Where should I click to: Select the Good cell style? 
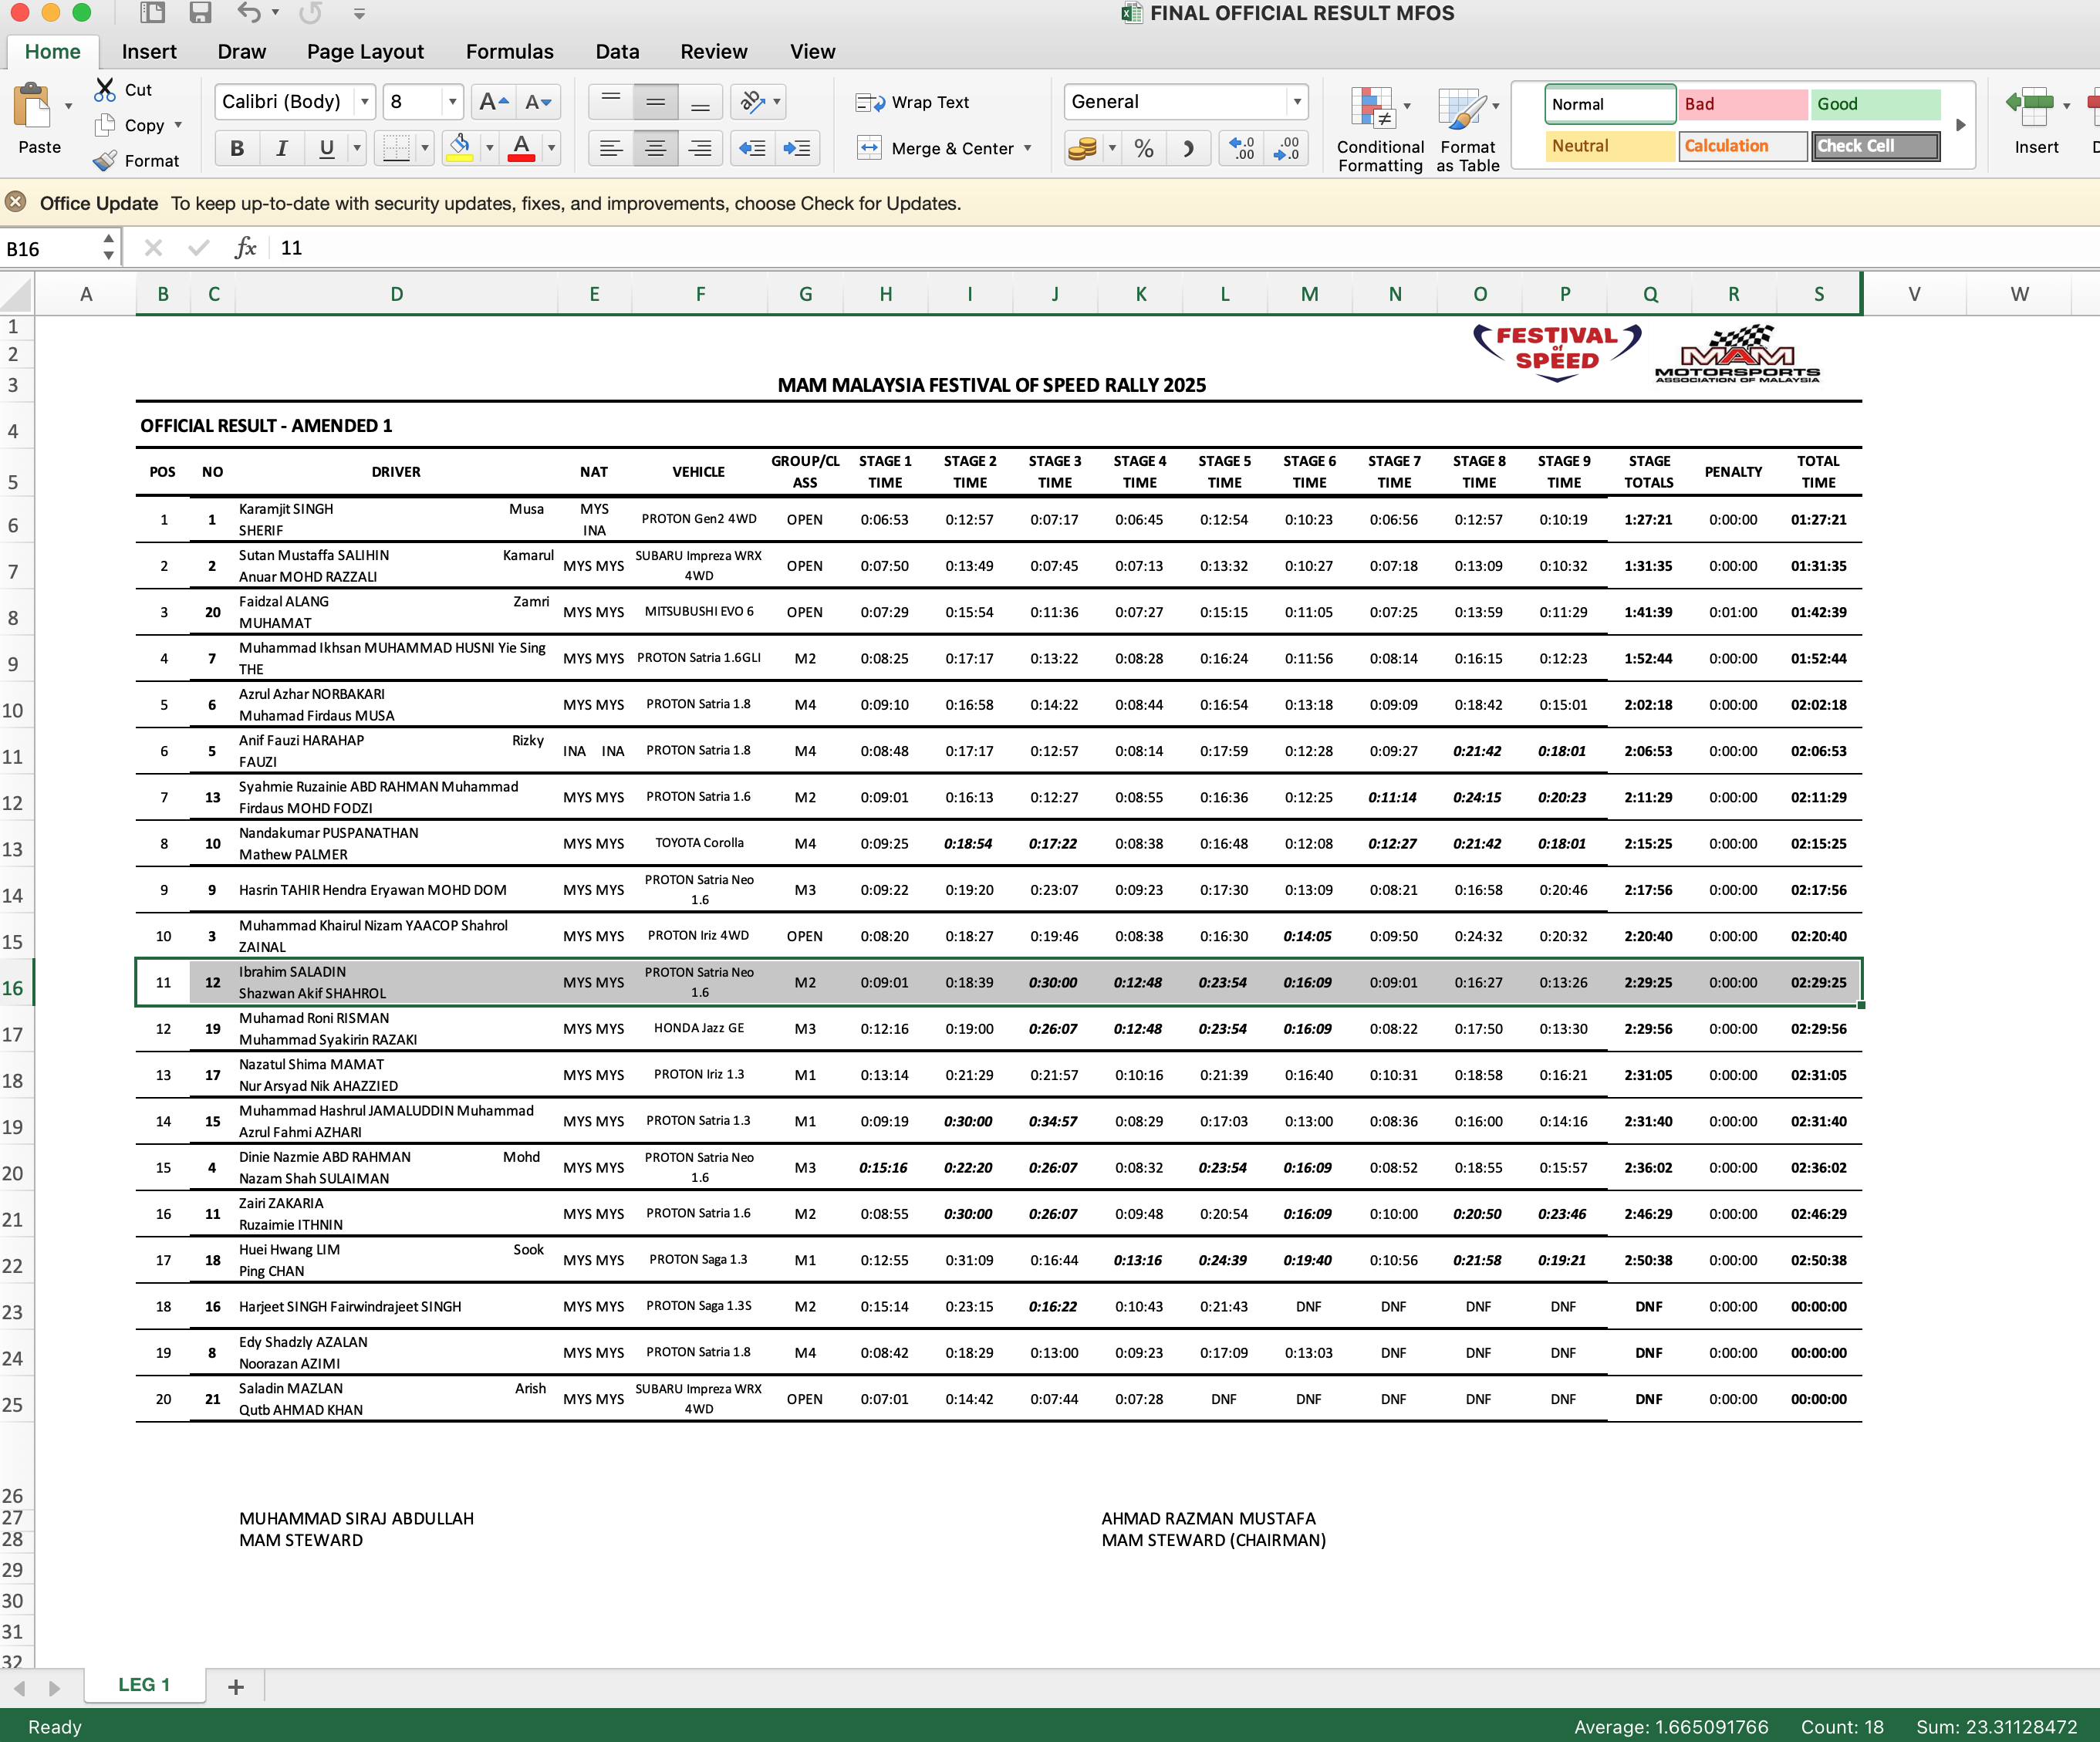click(1877, 104)
